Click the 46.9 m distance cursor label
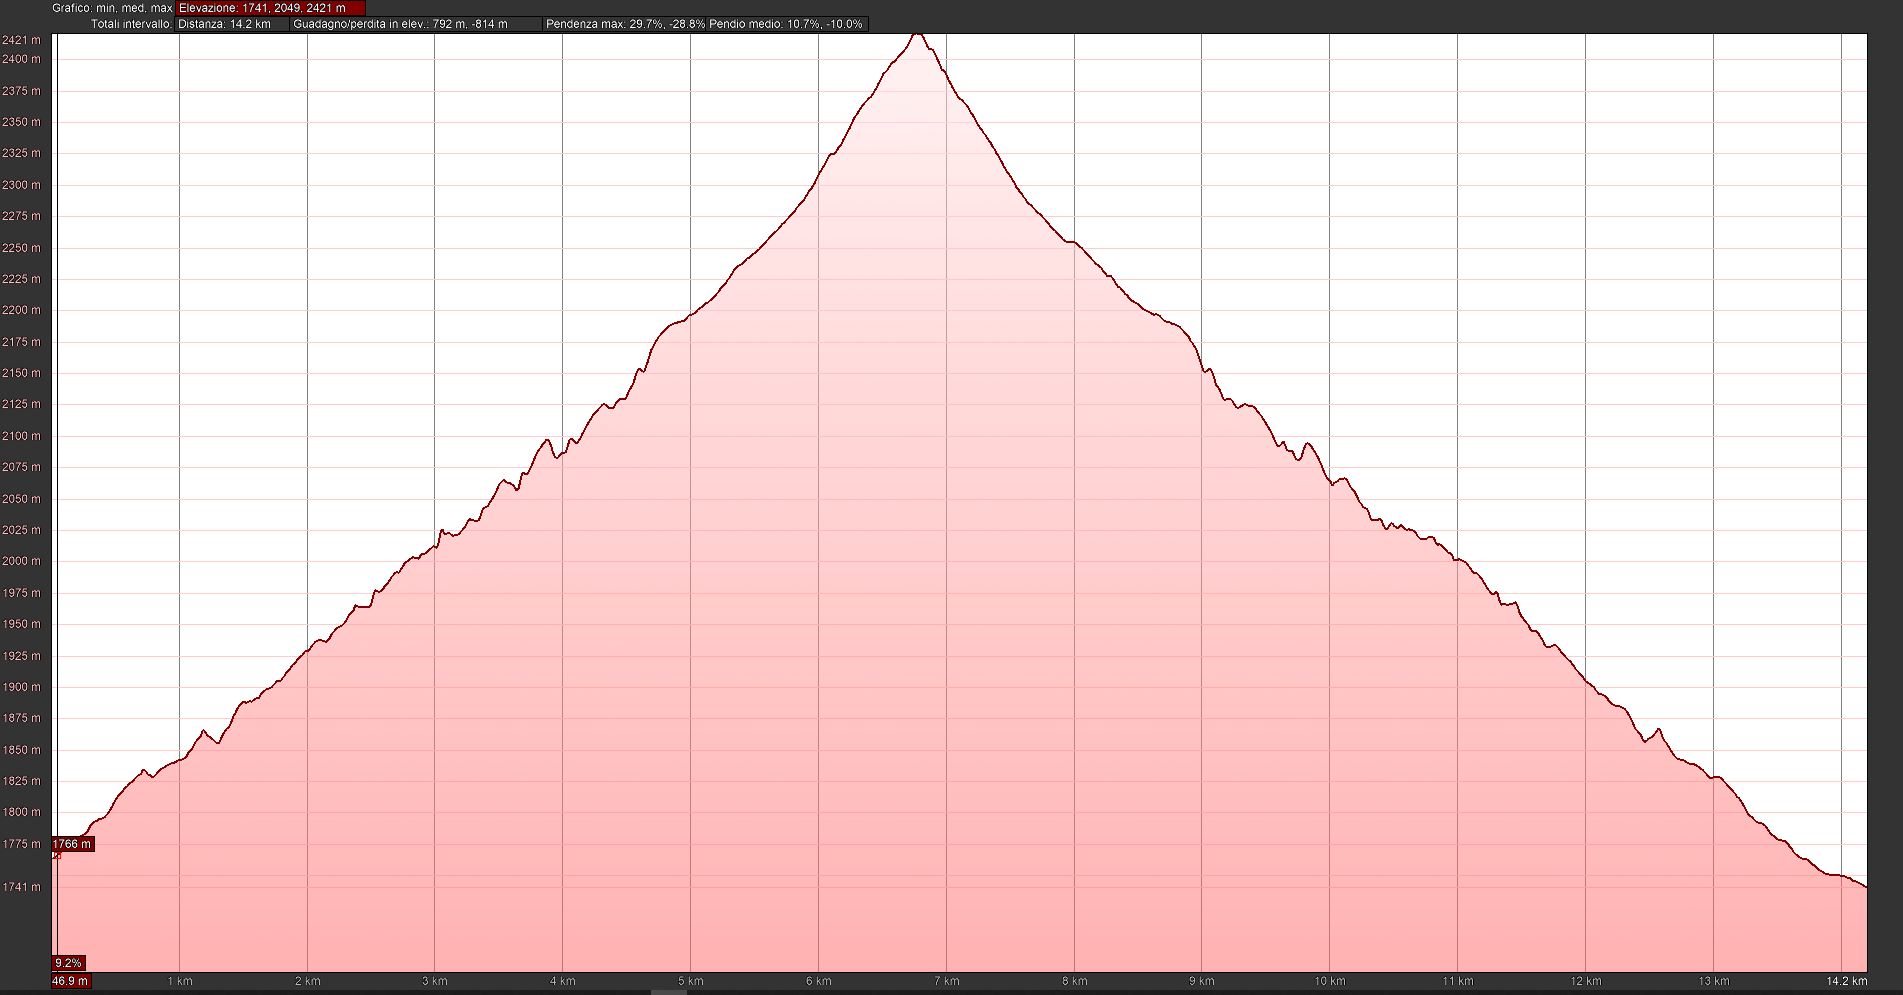Screen dimensions: 1903x995 coord(70,981)
